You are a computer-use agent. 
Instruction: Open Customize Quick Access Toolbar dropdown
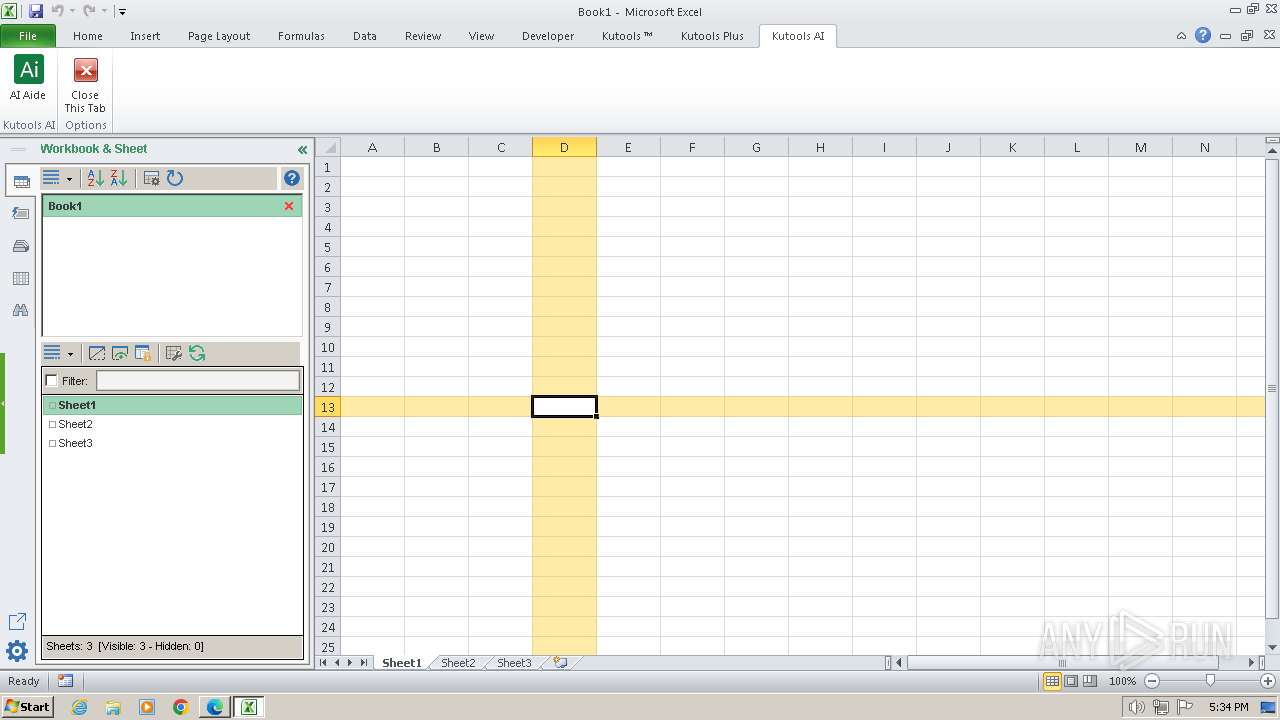(x=122, y=12)
